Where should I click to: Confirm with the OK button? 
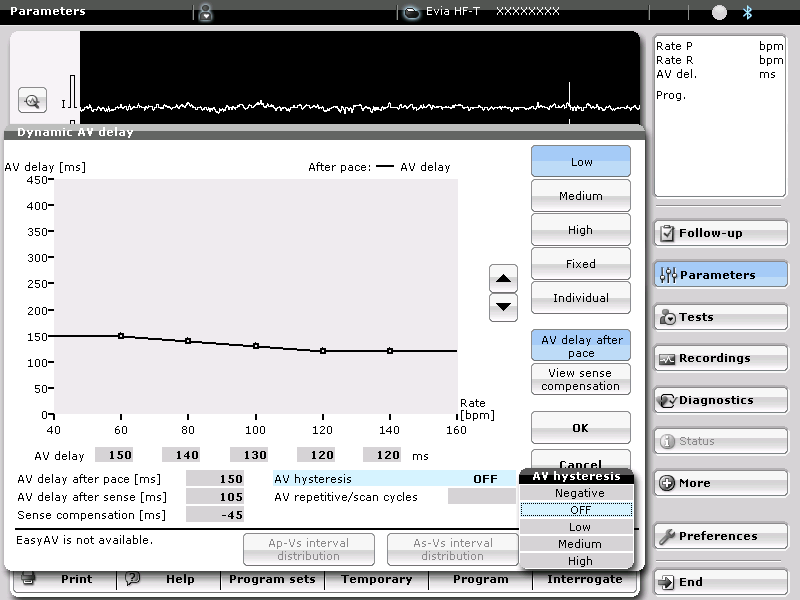pyautogui.click(x=581, y=428)
